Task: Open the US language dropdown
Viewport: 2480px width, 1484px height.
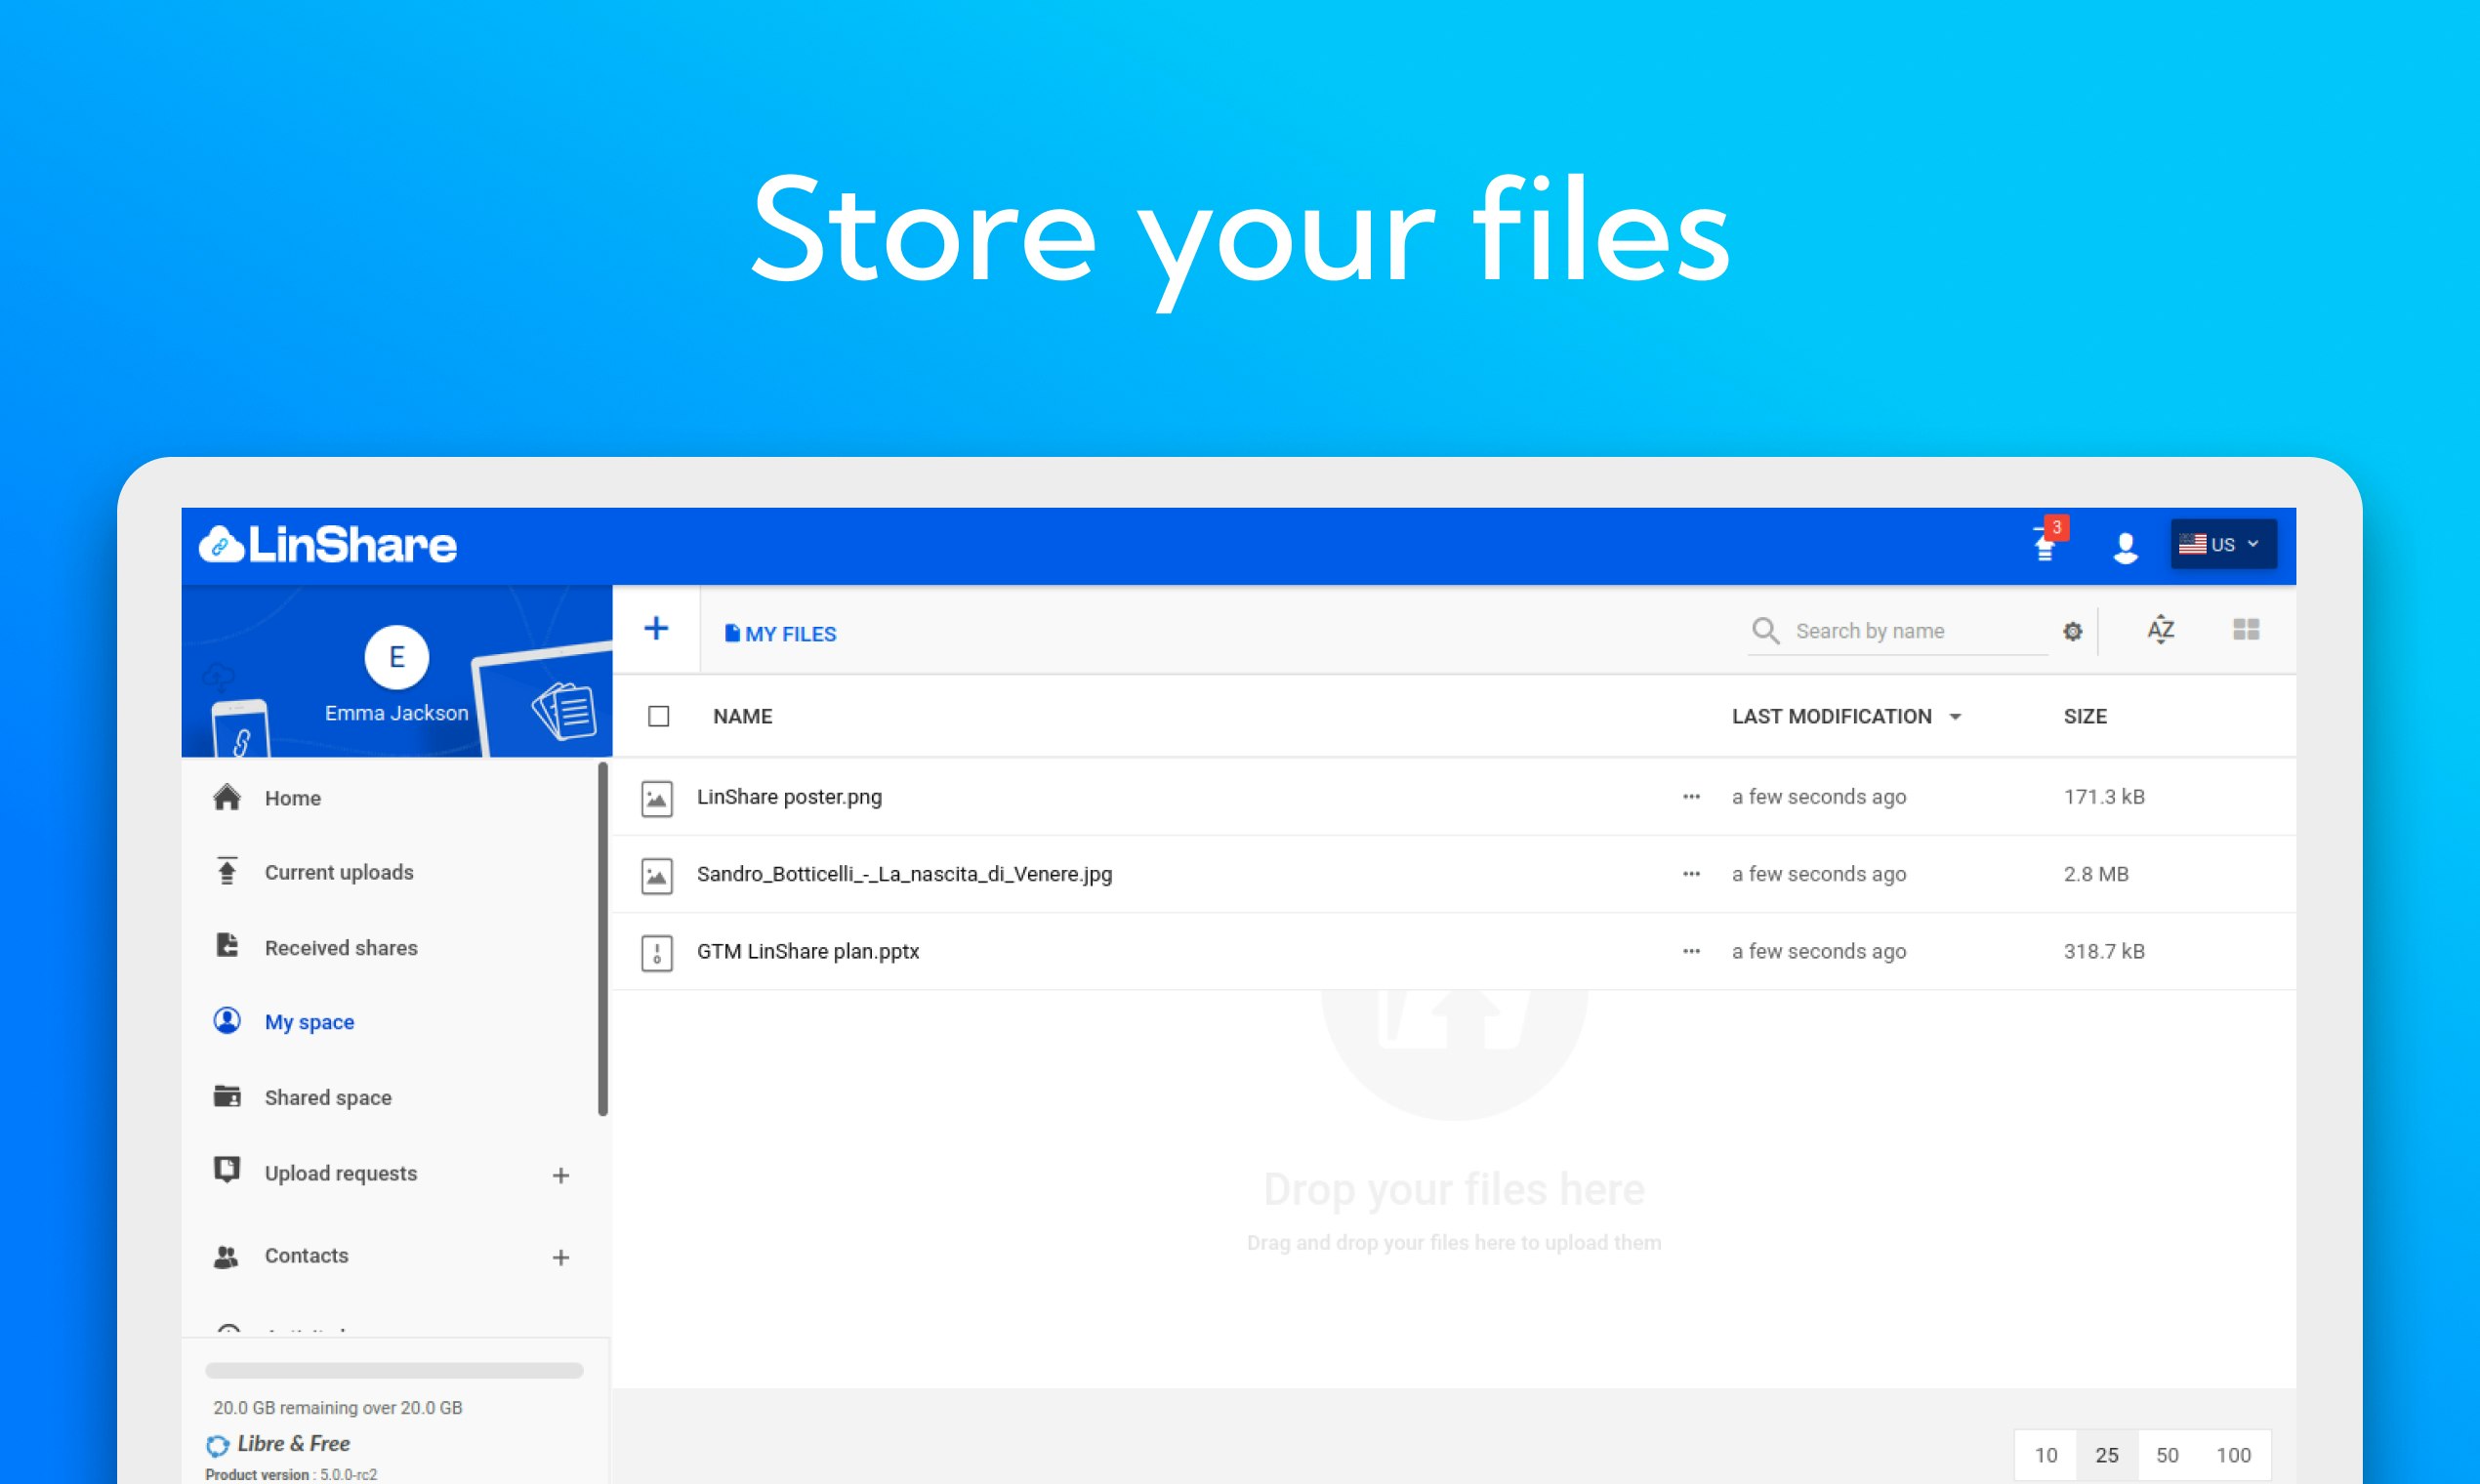Action: (2223, 545)
